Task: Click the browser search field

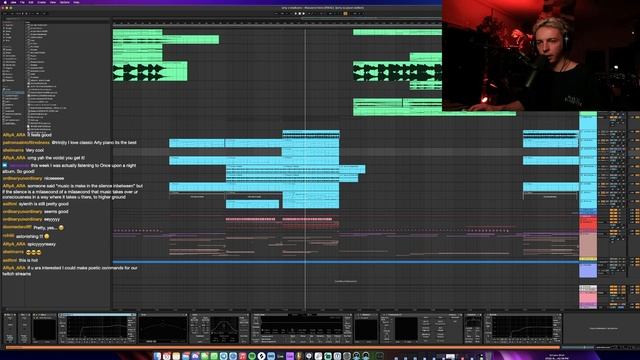Action: click(x=57, y=18)
